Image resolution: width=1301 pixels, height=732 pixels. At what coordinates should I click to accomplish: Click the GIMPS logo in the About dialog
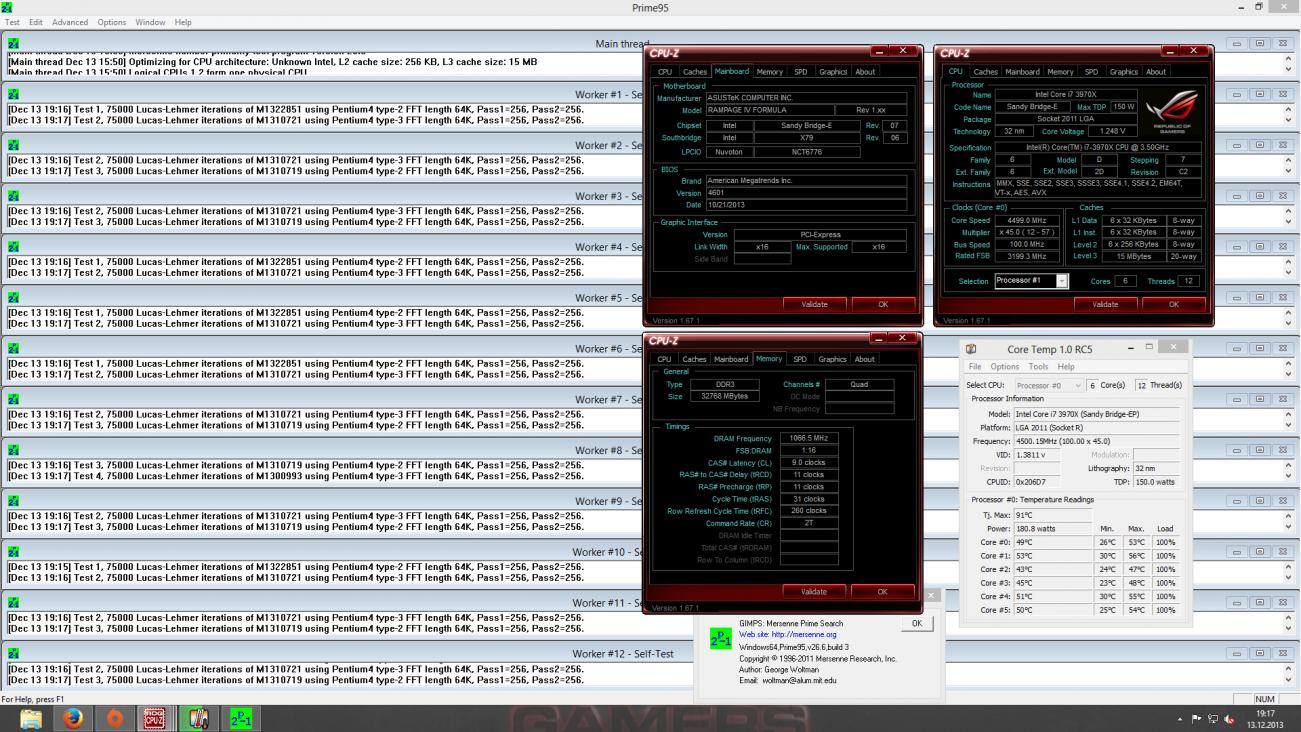(x=720, y=638)
